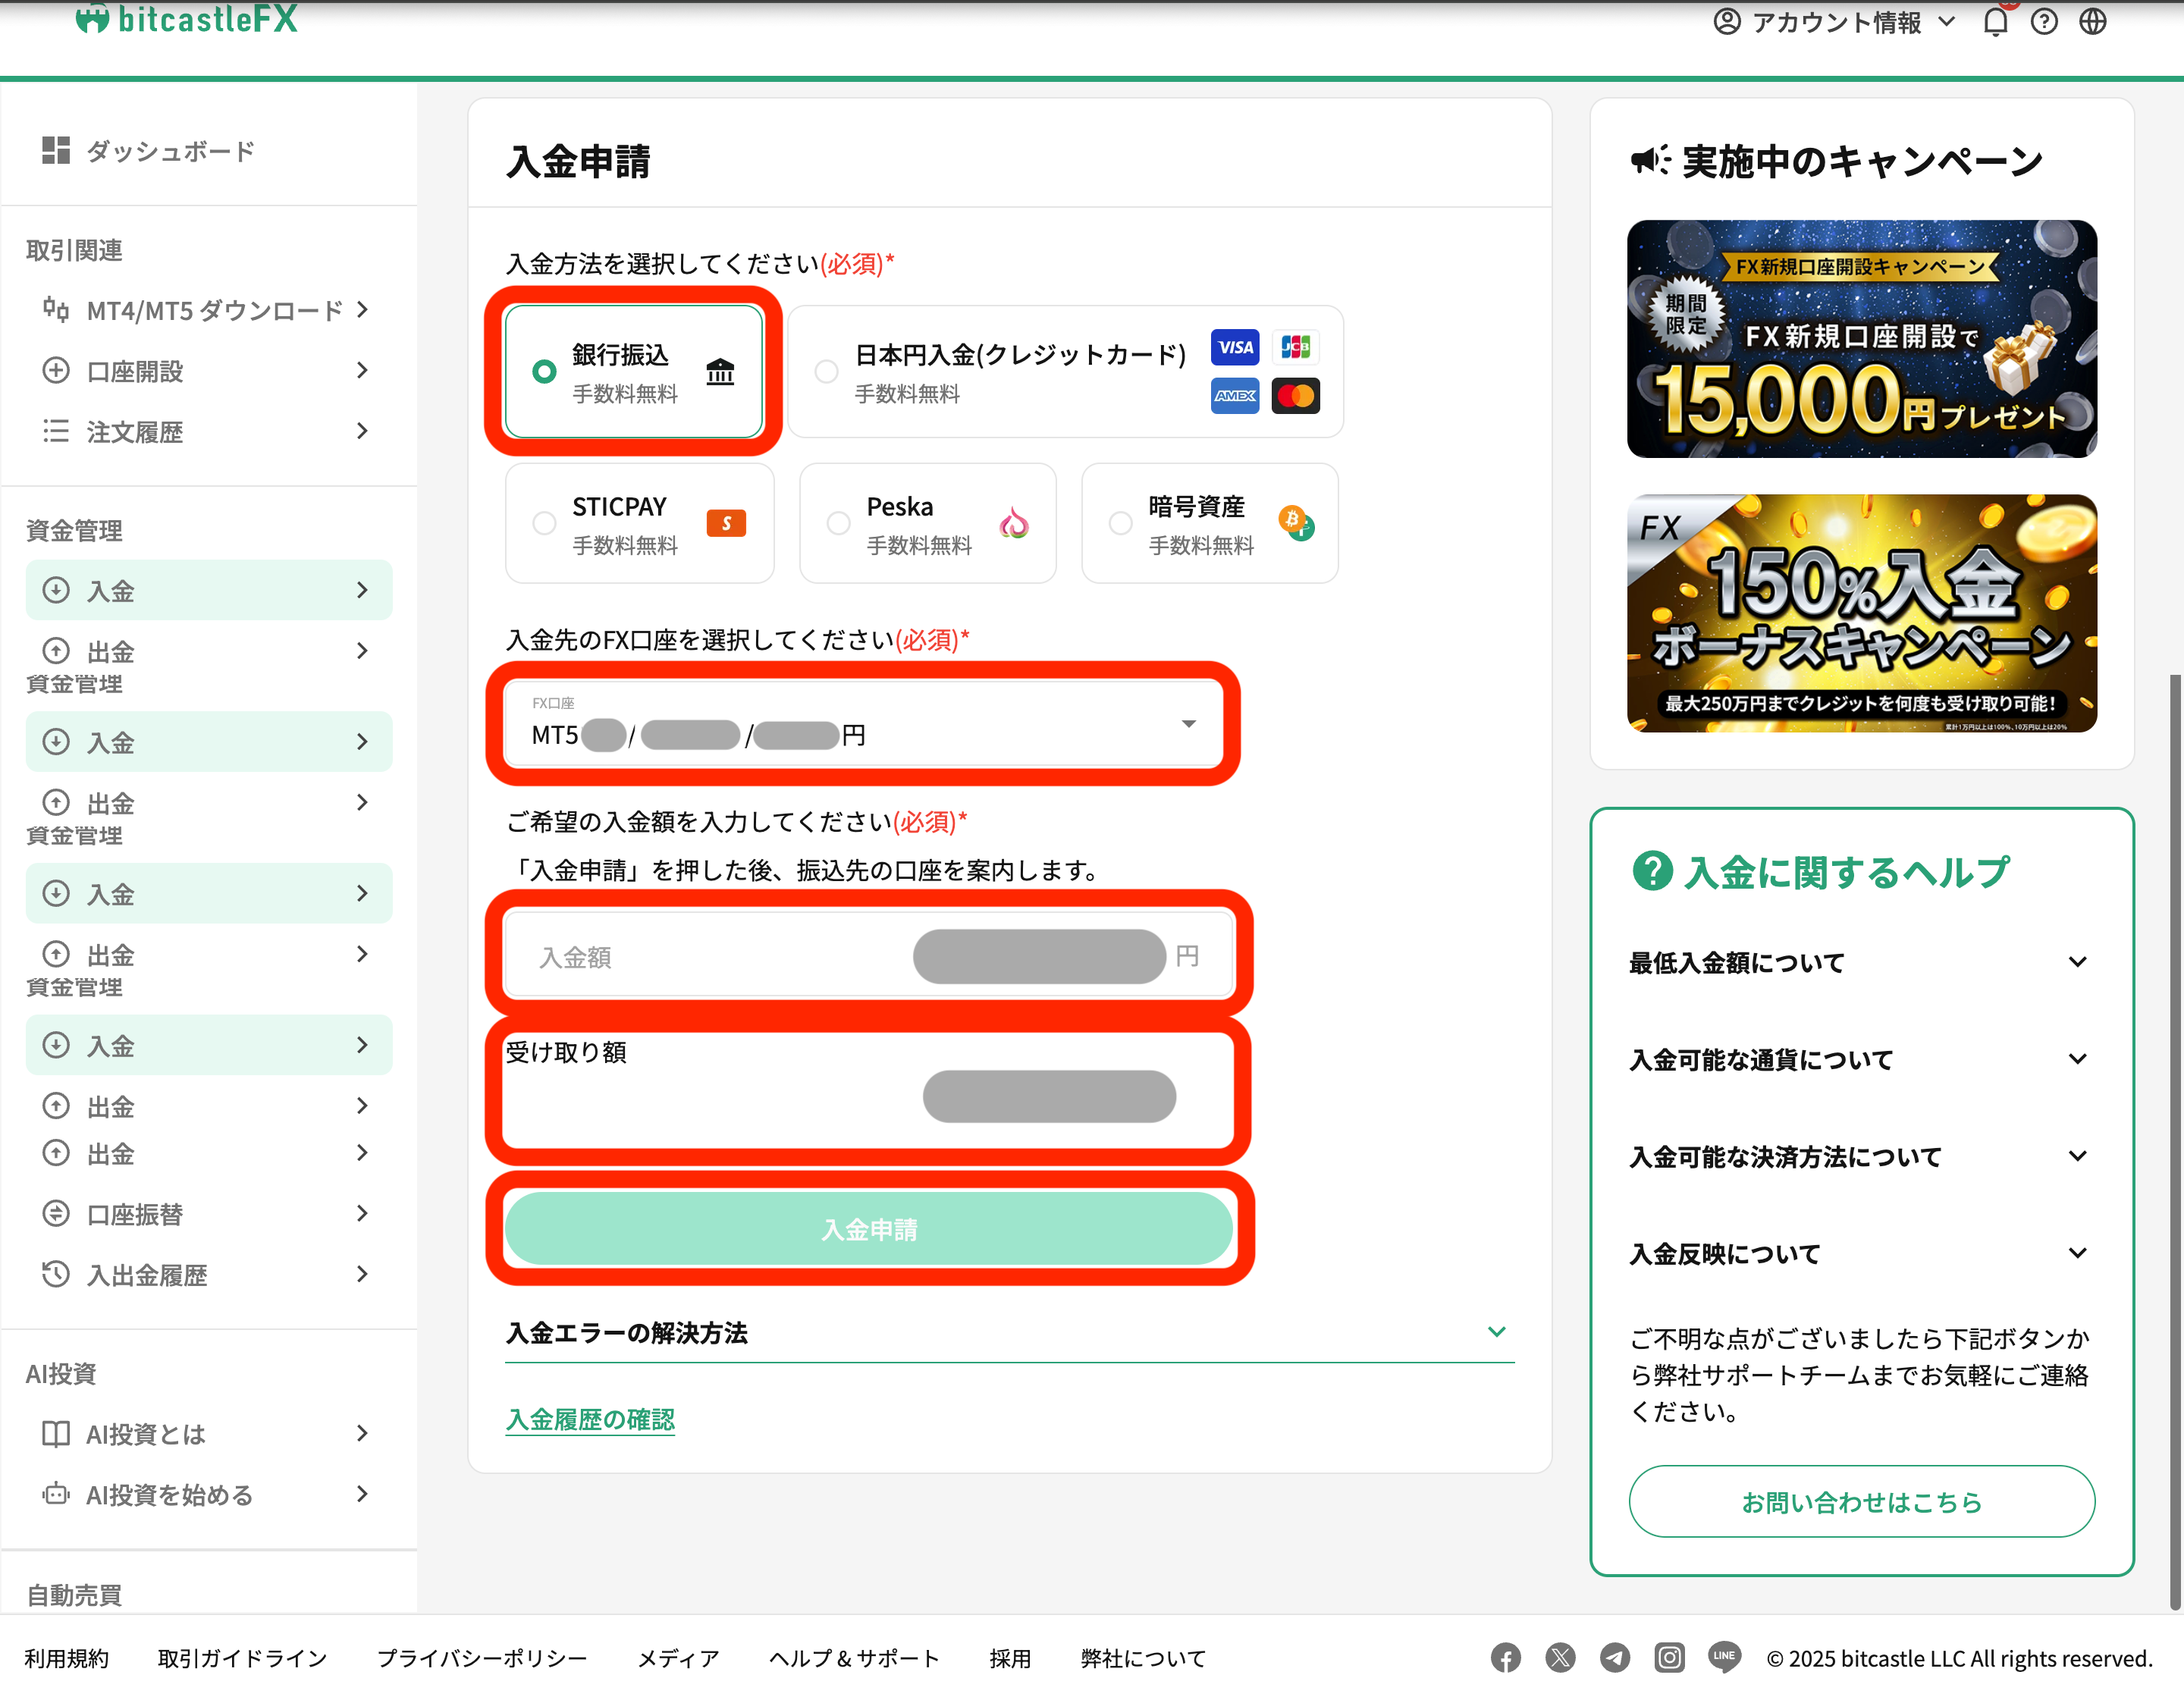Image resolution: width=2184 pixels, height=1700 pixels.
Task: Click the chevron on 注文履歴 row
Action: tap(362, 431)
